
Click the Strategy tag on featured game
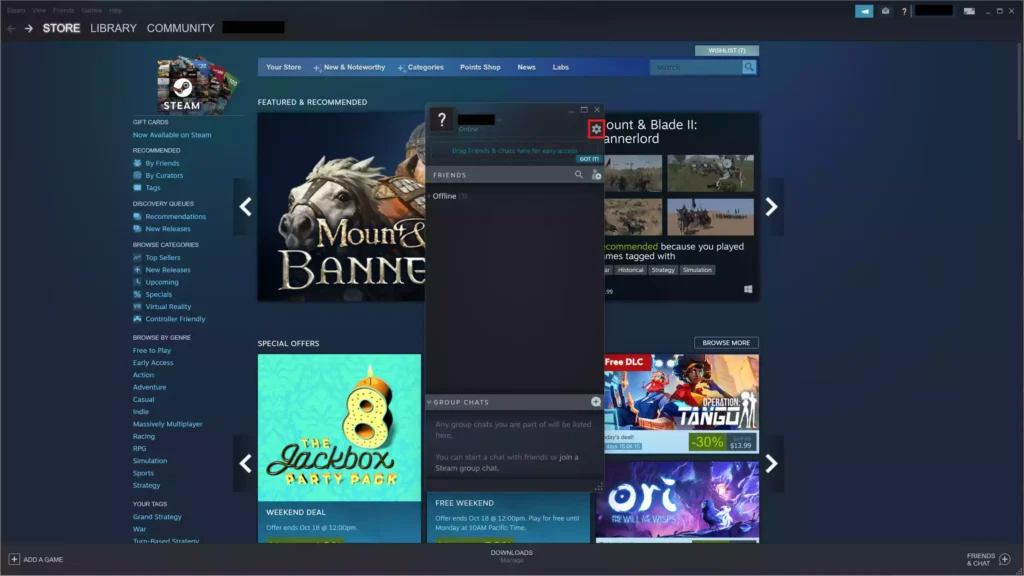click(x=663, y=270)
